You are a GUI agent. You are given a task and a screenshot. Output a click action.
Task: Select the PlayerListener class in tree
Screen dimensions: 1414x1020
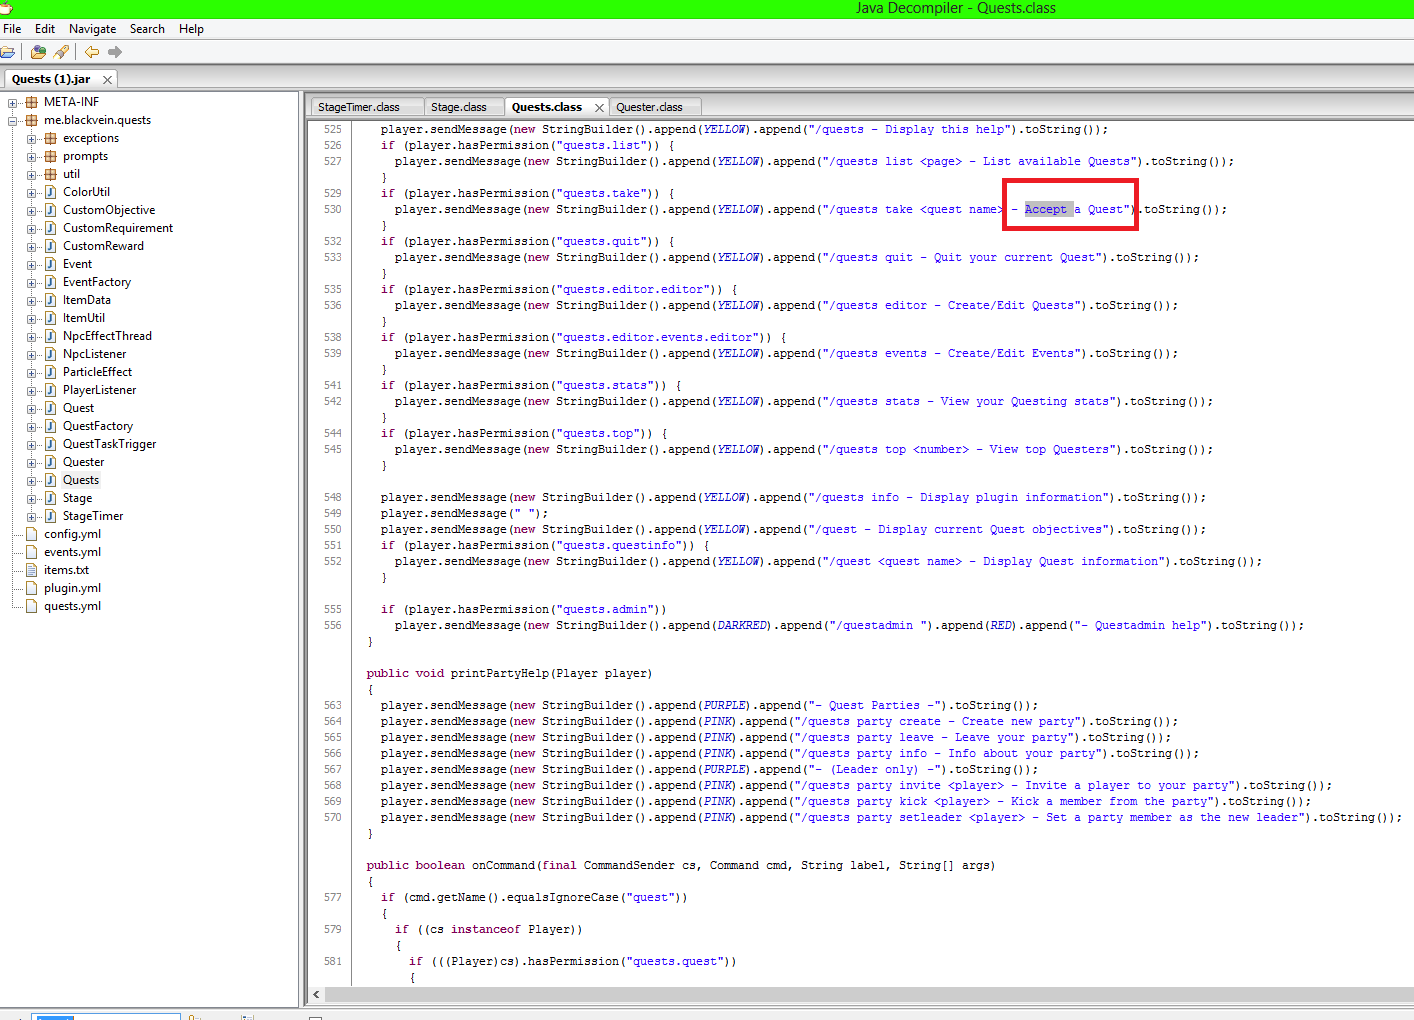pos(99,390)
